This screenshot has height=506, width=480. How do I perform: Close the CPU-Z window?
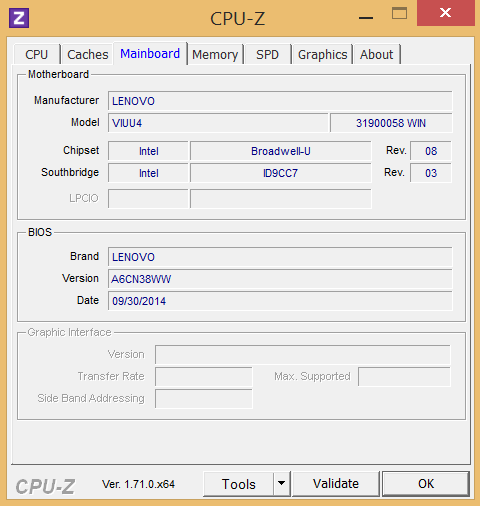pyautogui.click(x=446, y=13)
